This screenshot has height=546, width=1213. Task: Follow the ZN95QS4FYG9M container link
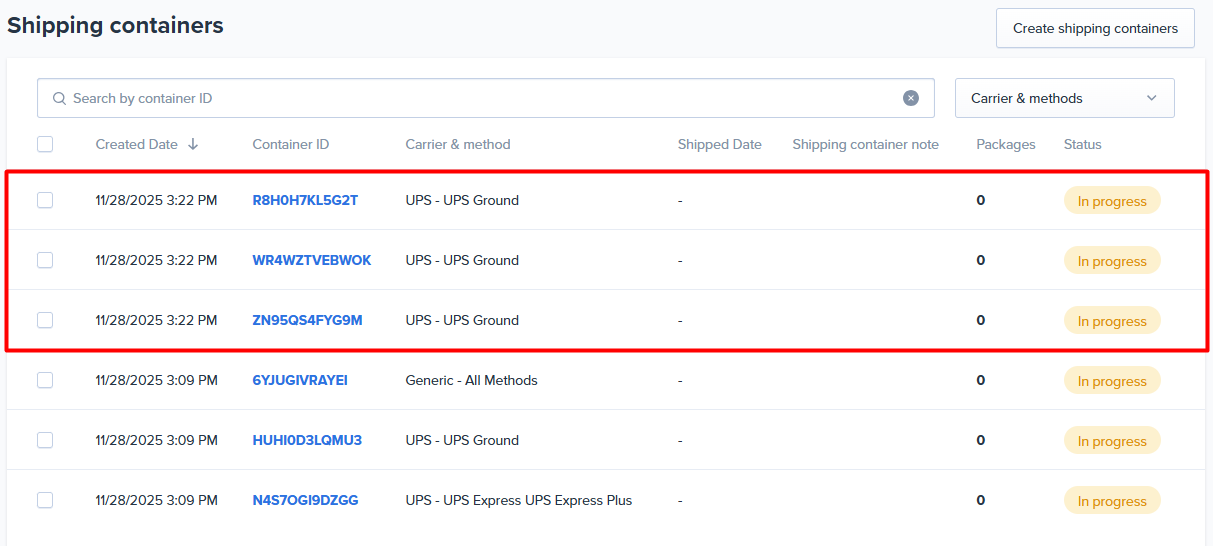click(307, 320)
